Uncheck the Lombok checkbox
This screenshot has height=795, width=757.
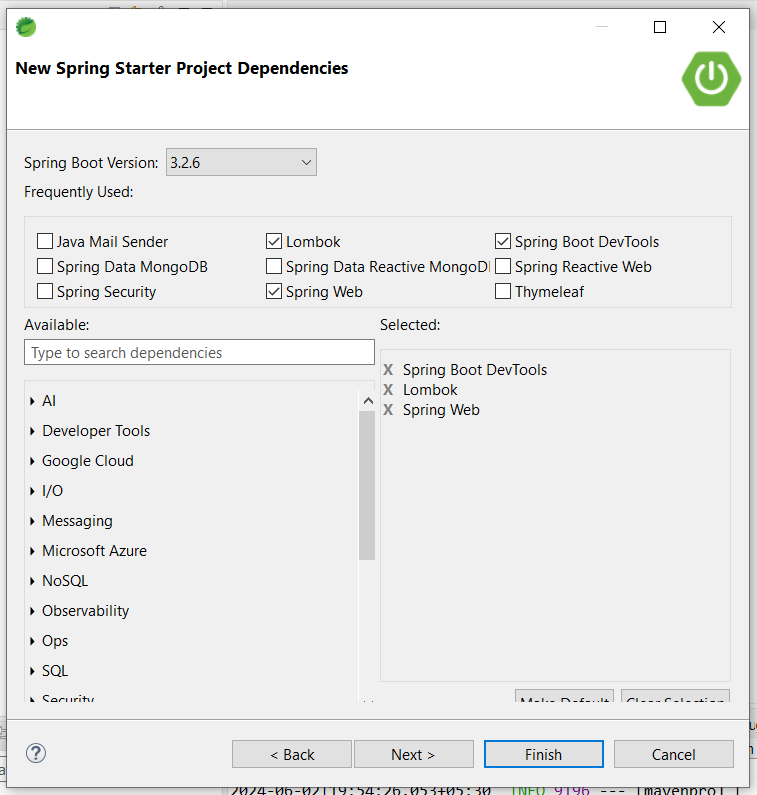pyautogui.click(x=274, y=241)
